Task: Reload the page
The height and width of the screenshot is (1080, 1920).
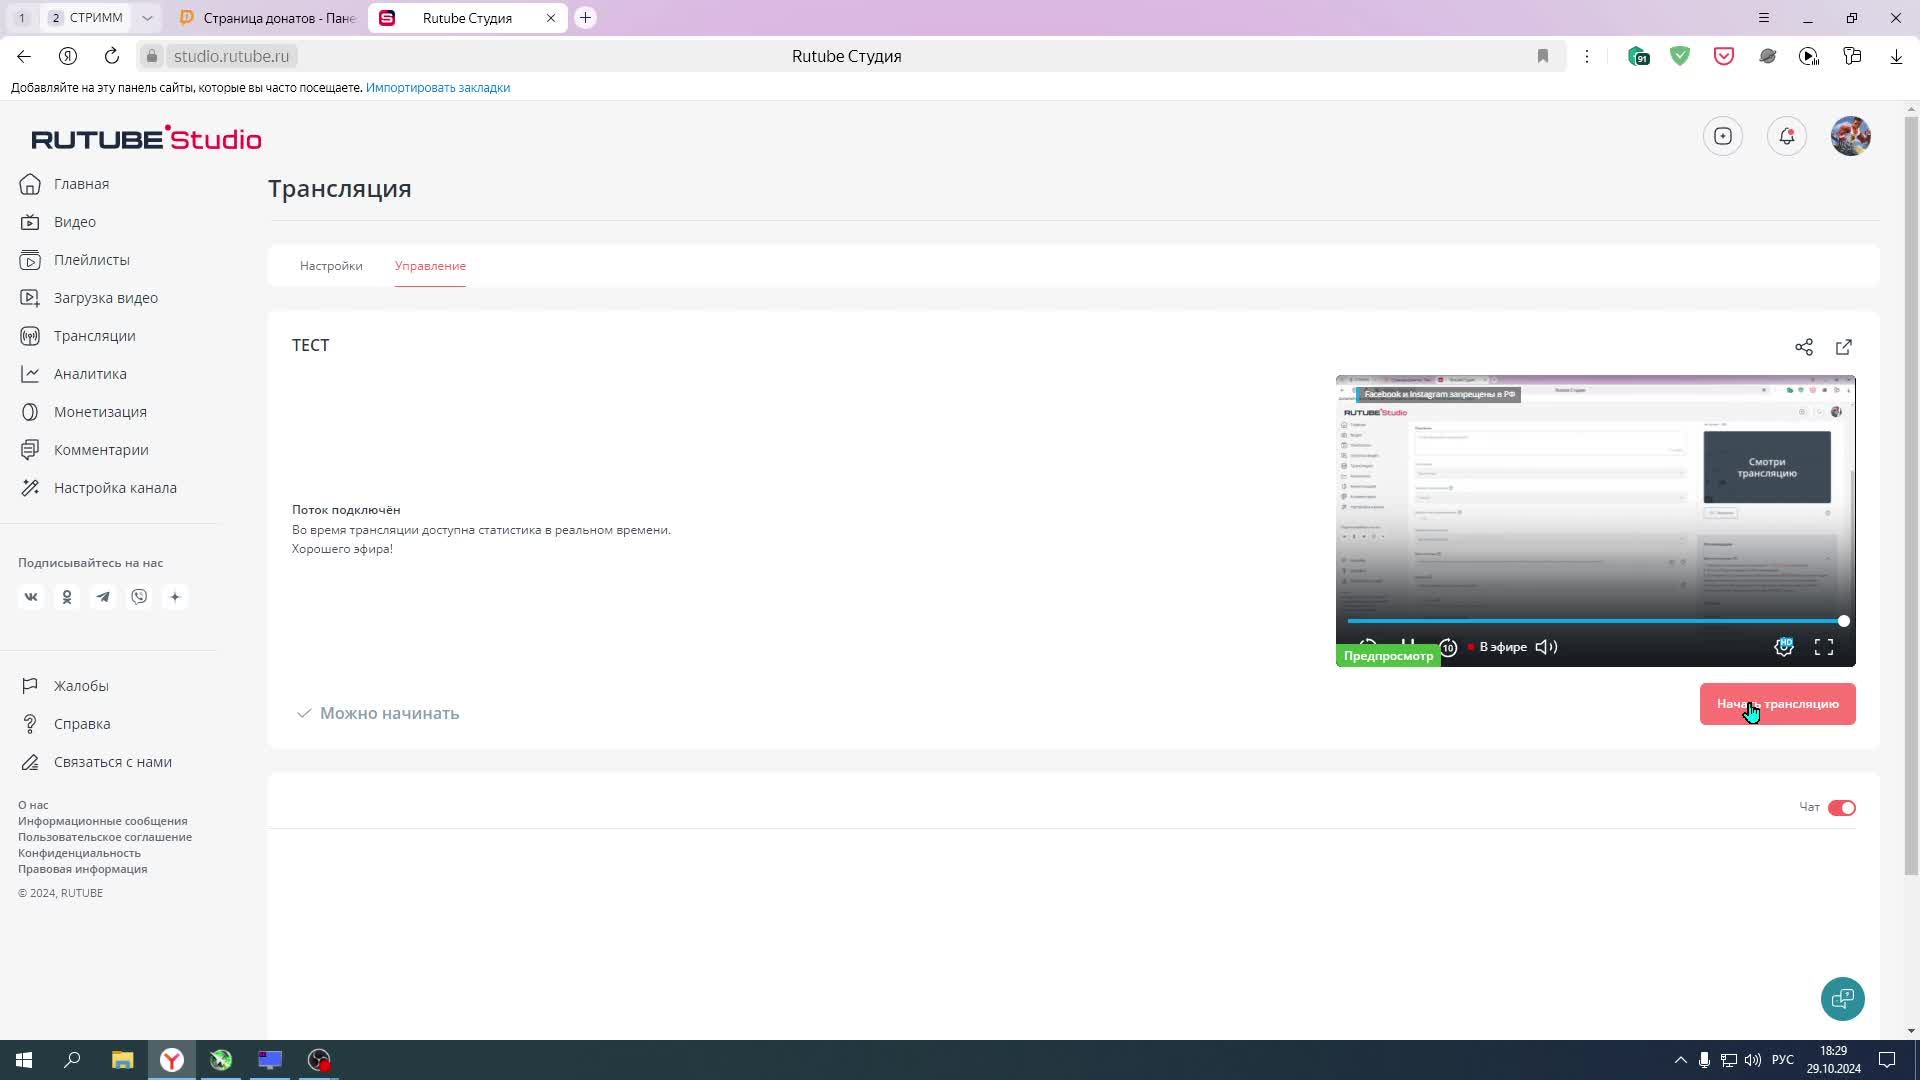Action: click(112, 56)
